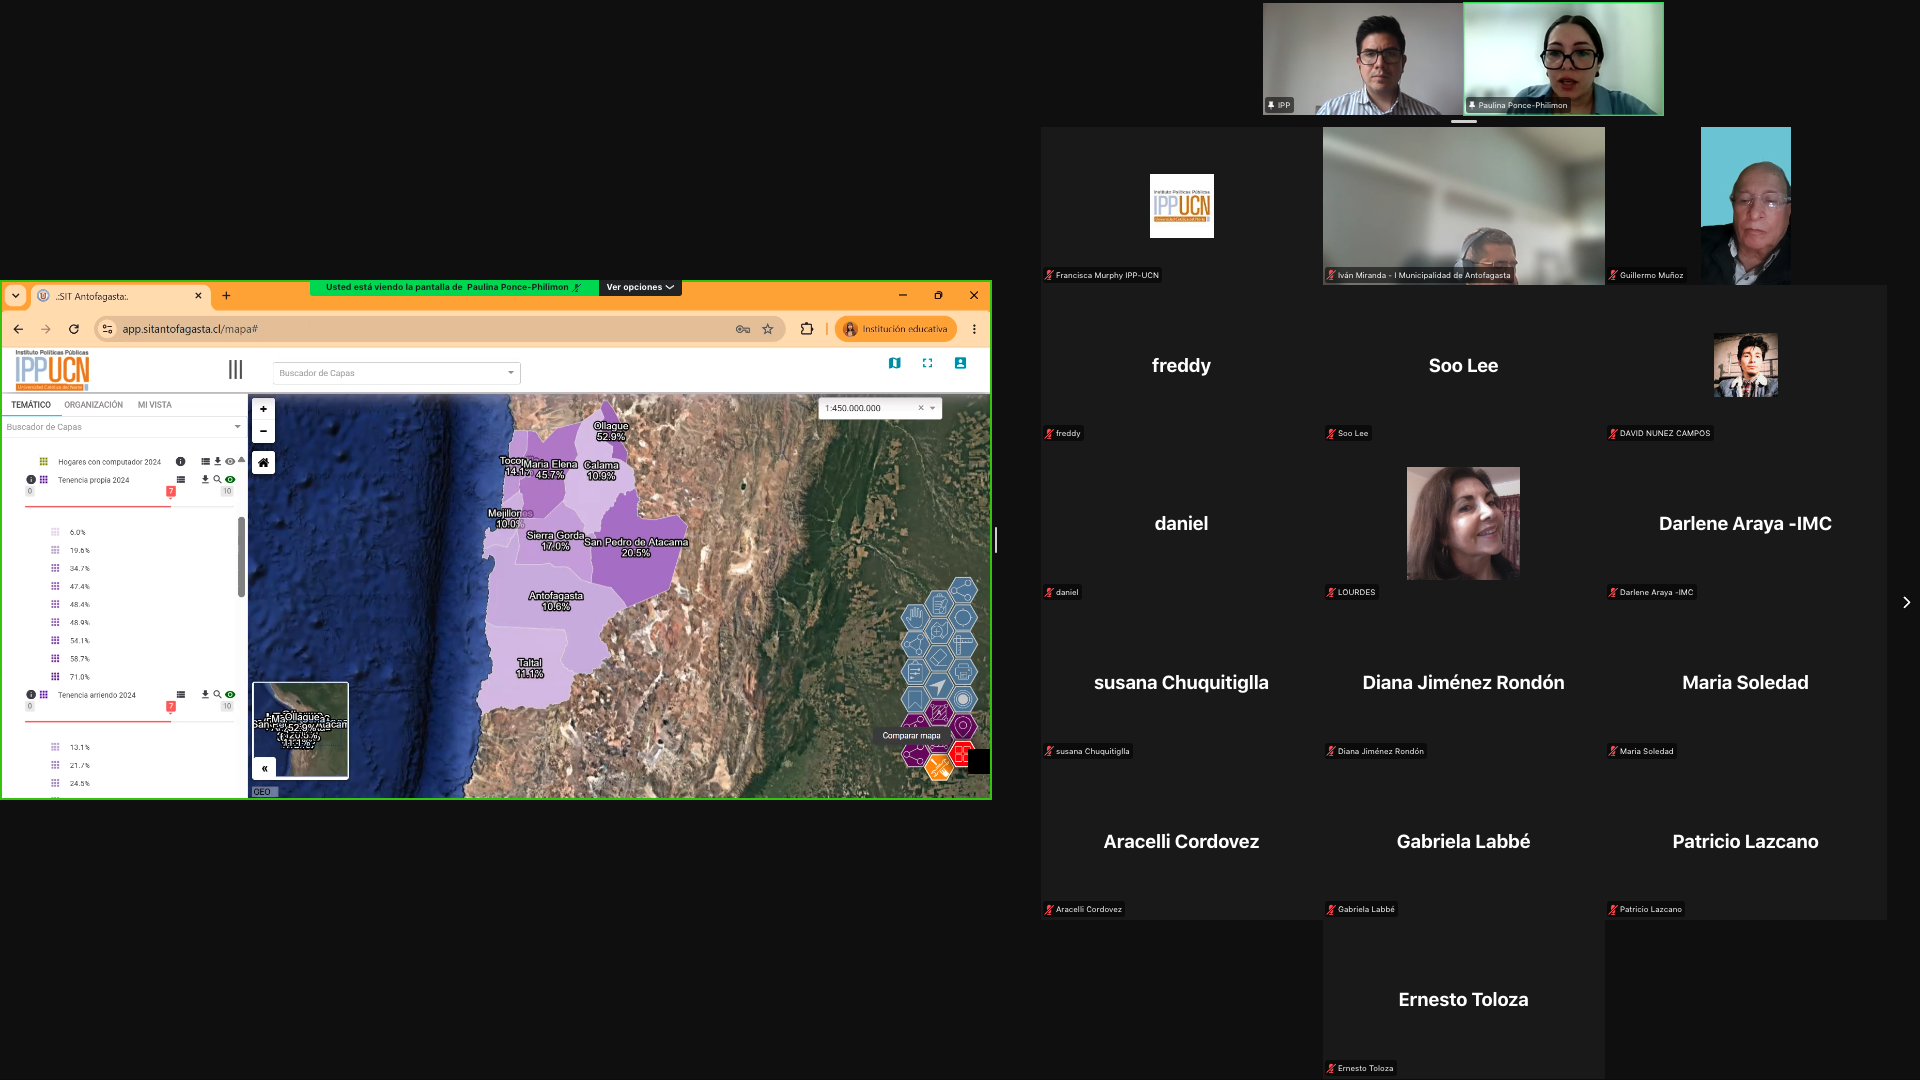This screenshot has width=1920, height=1080.
Task: Click the orange wrench tools hexagon
Action: [939, 768]
